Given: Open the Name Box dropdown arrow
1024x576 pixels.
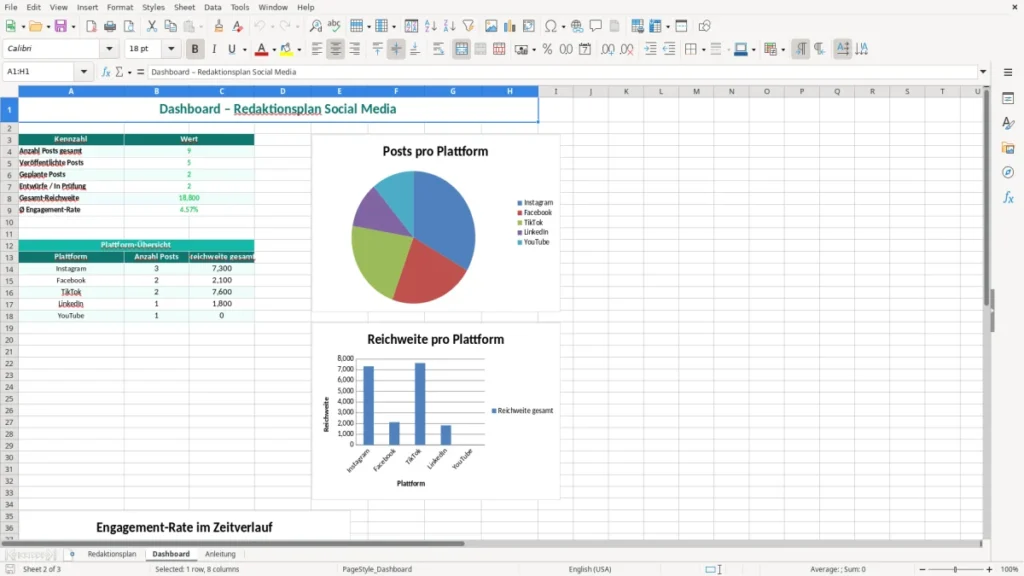Looking at the screenshot, I should [x=84, y=72].
